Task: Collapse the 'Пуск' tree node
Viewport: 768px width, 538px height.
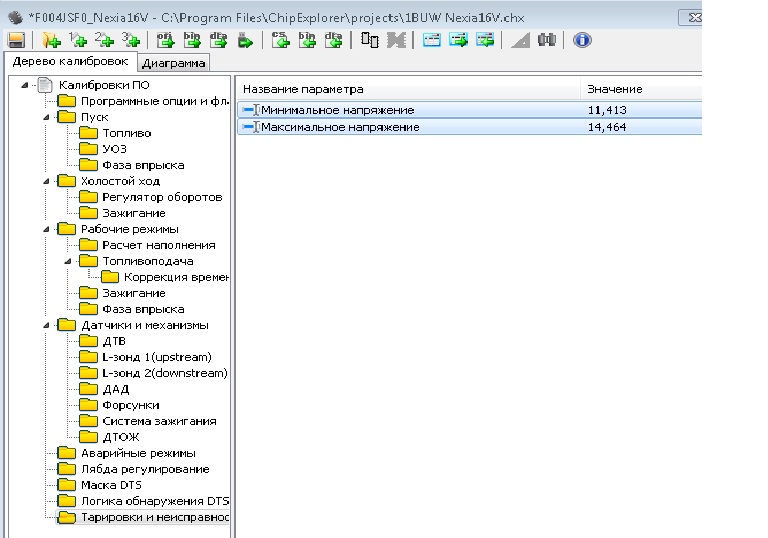Action: point(46,117)
